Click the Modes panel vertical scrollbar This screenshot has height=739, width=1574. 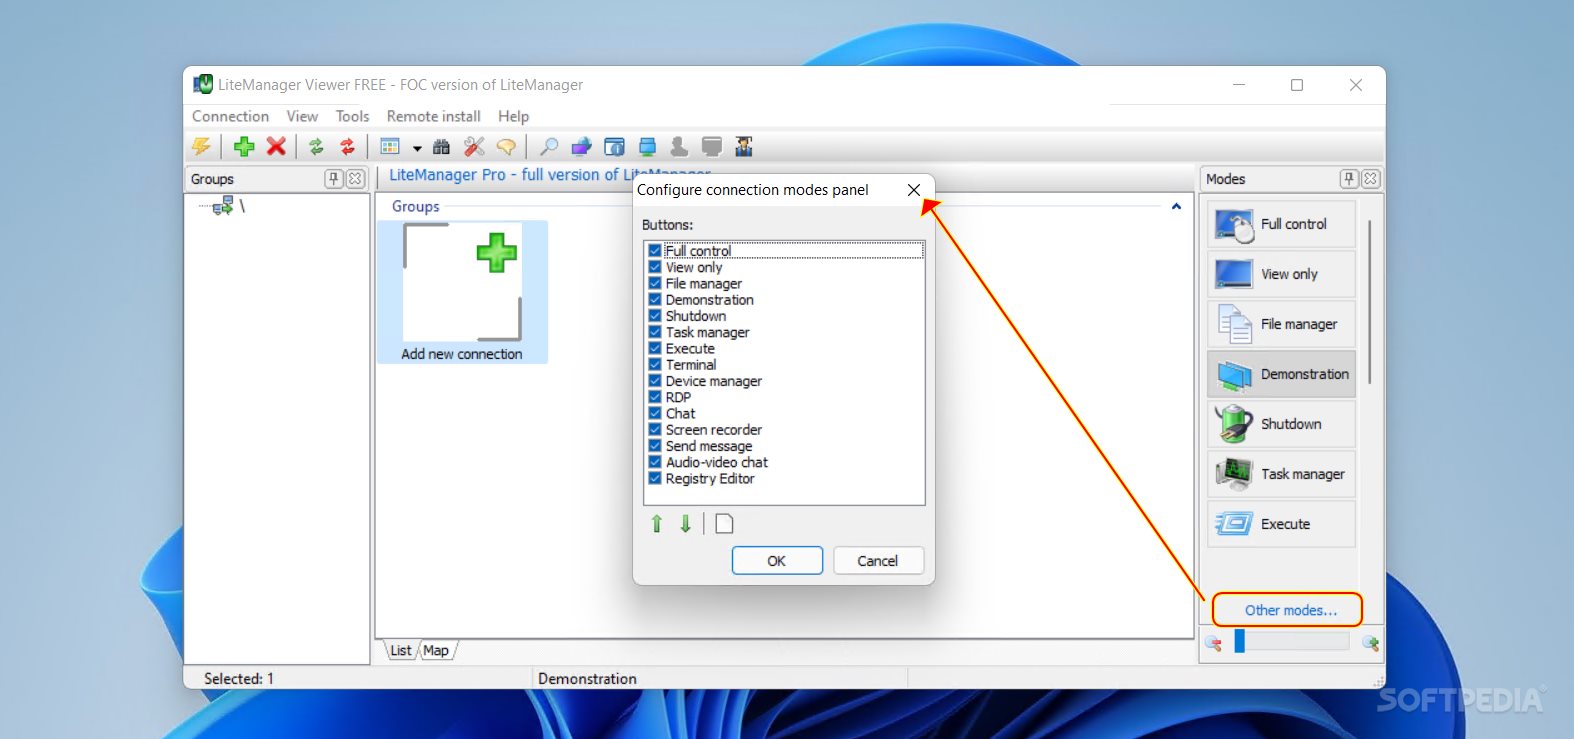tap(1369, 302)
